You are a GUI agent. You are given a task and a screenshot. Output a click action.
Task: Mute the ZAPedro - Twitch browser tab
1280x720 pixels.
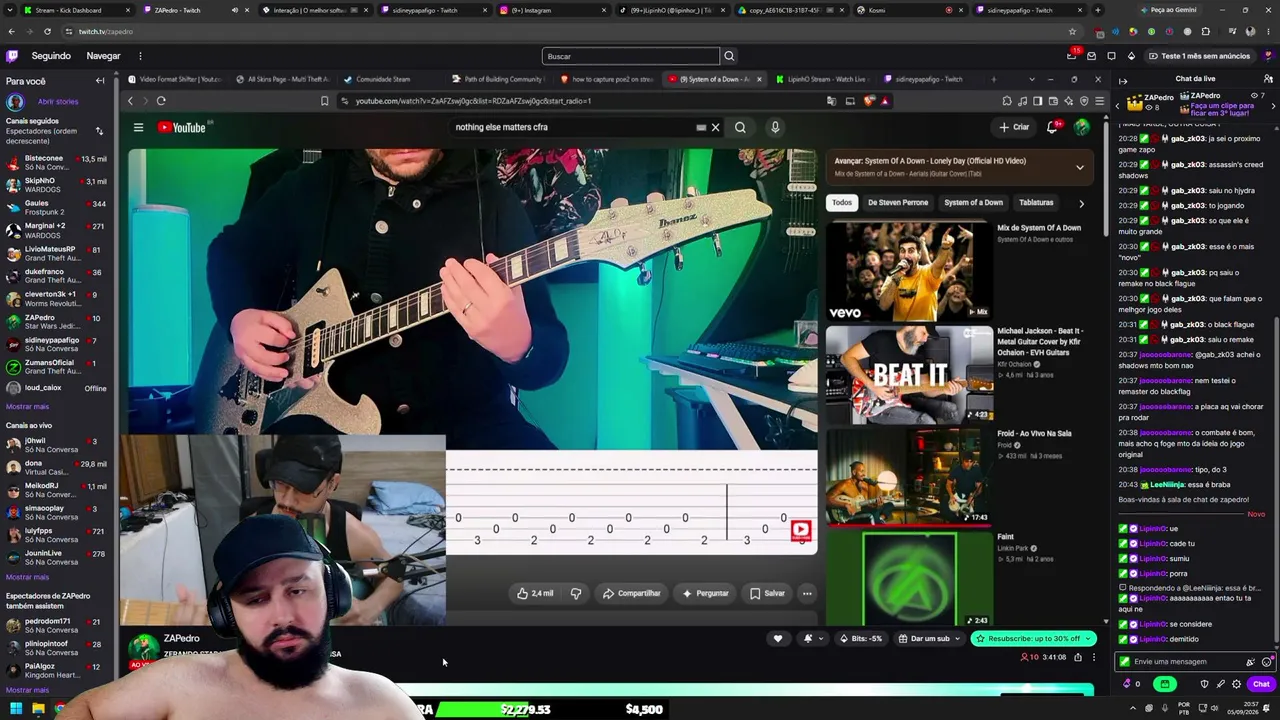pos(234,10)
